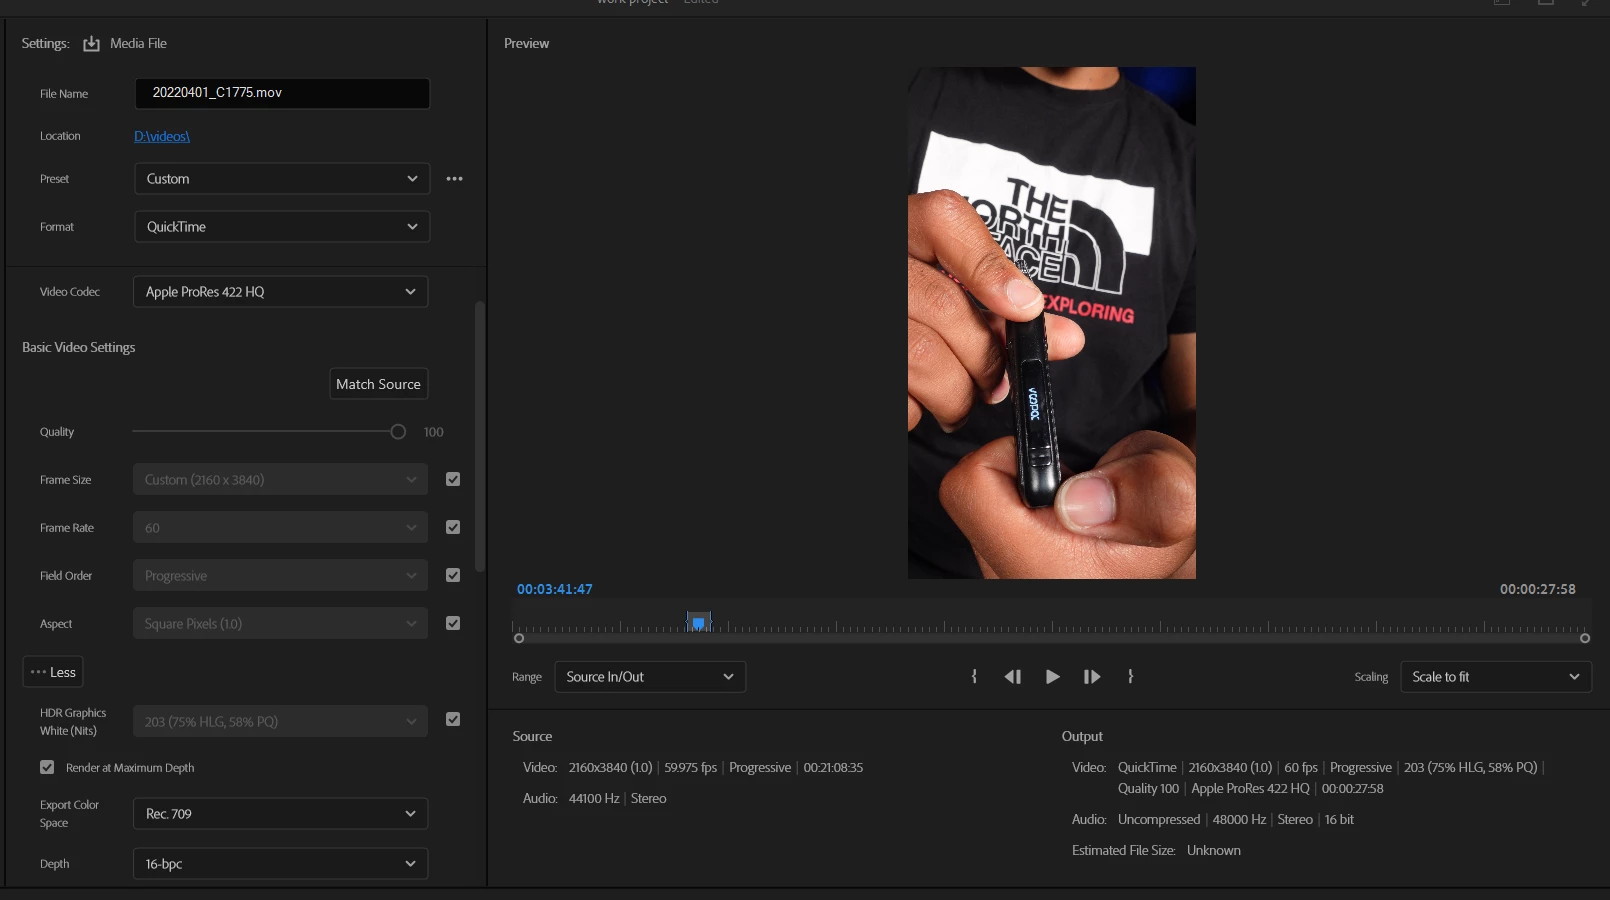Open the Preset dropdown showing Custom
The height and width of the screenshot is (900, 1610).
(x=282, y=179)
